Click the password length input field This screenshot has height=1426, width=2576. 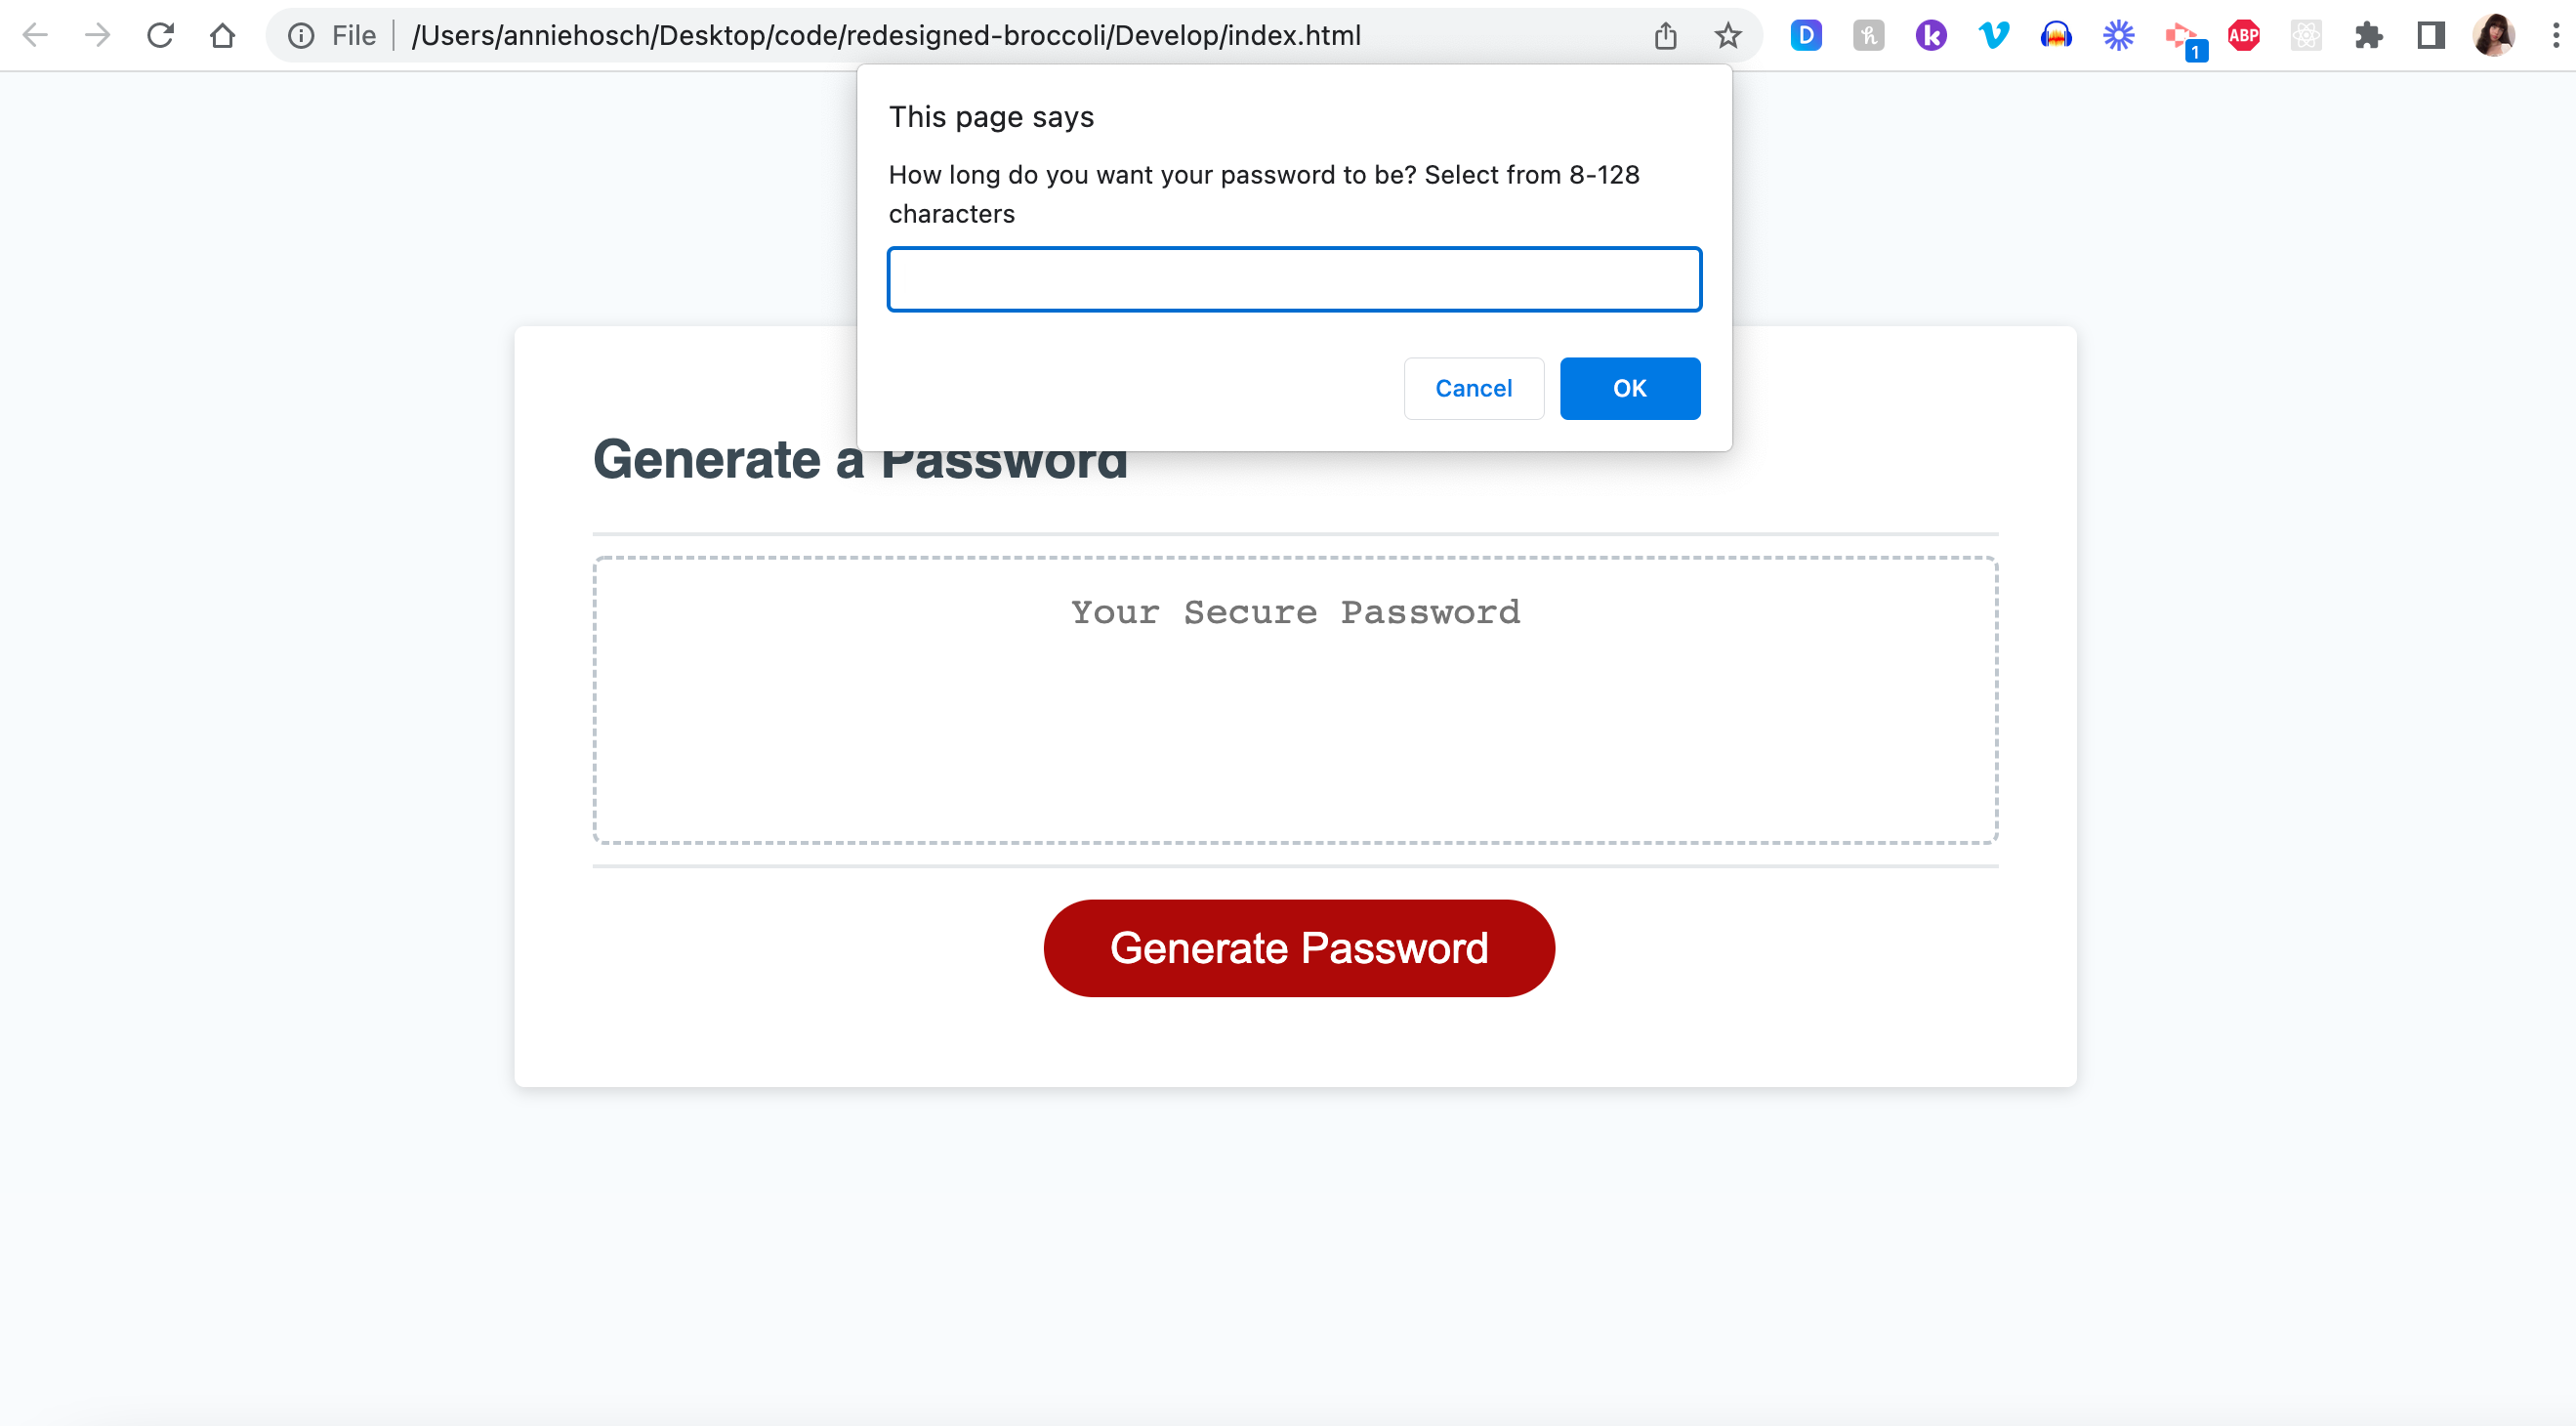click(x=1293, y=279)
